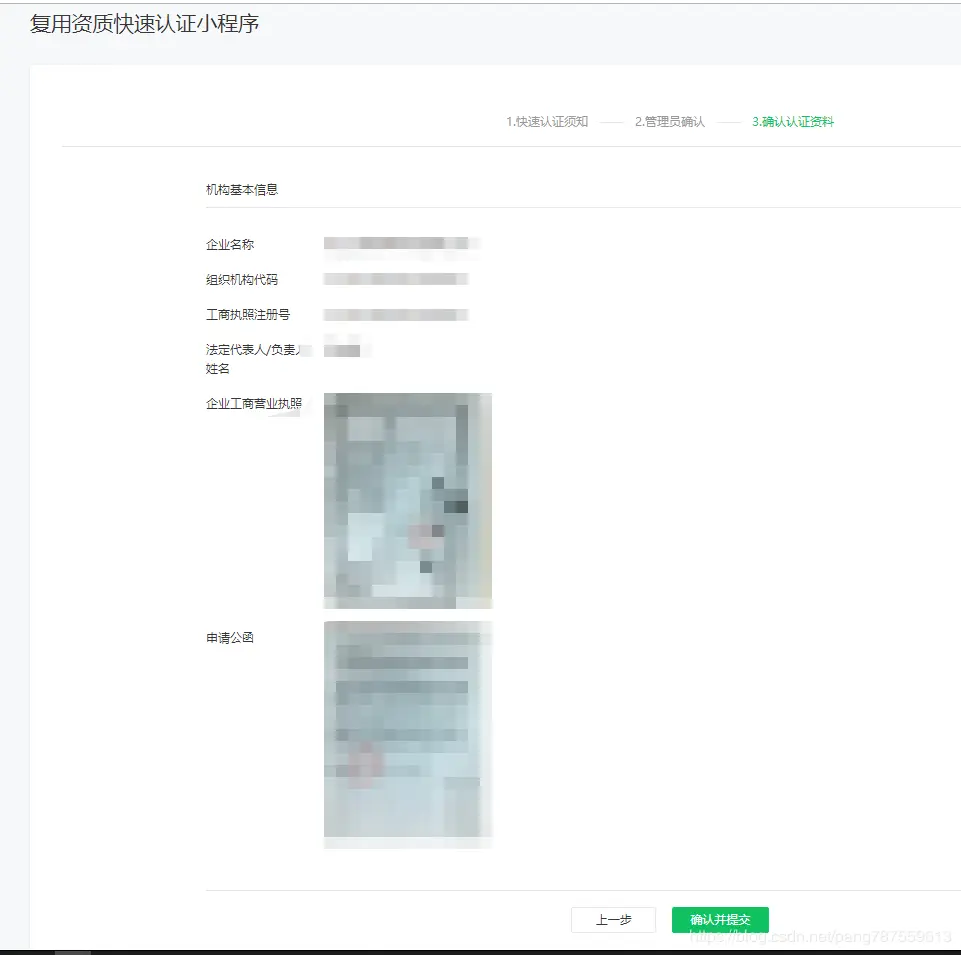Click the 确认并提交 submit button

click(x=720, y=919)
